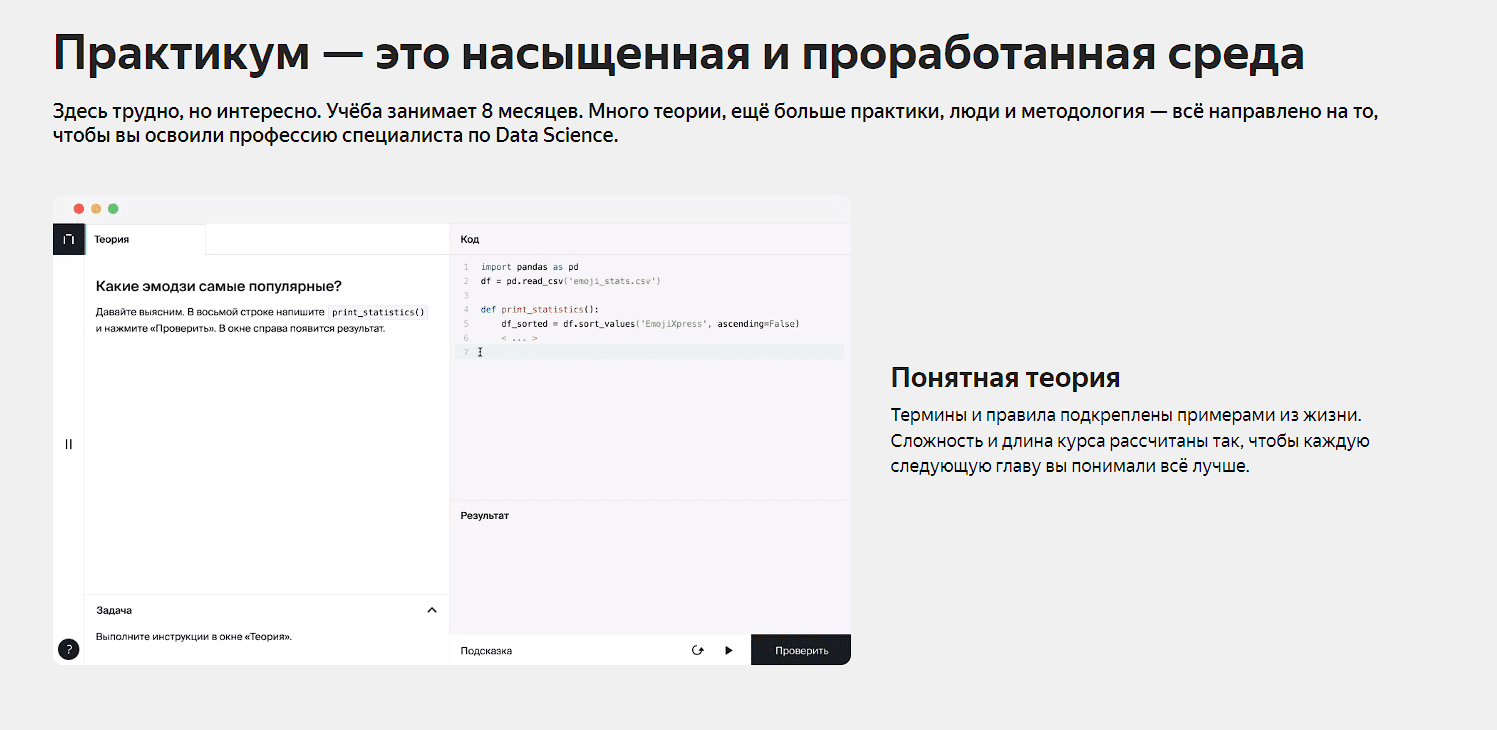
Task: Place cursor on empty code line 7
Action: 650,352
